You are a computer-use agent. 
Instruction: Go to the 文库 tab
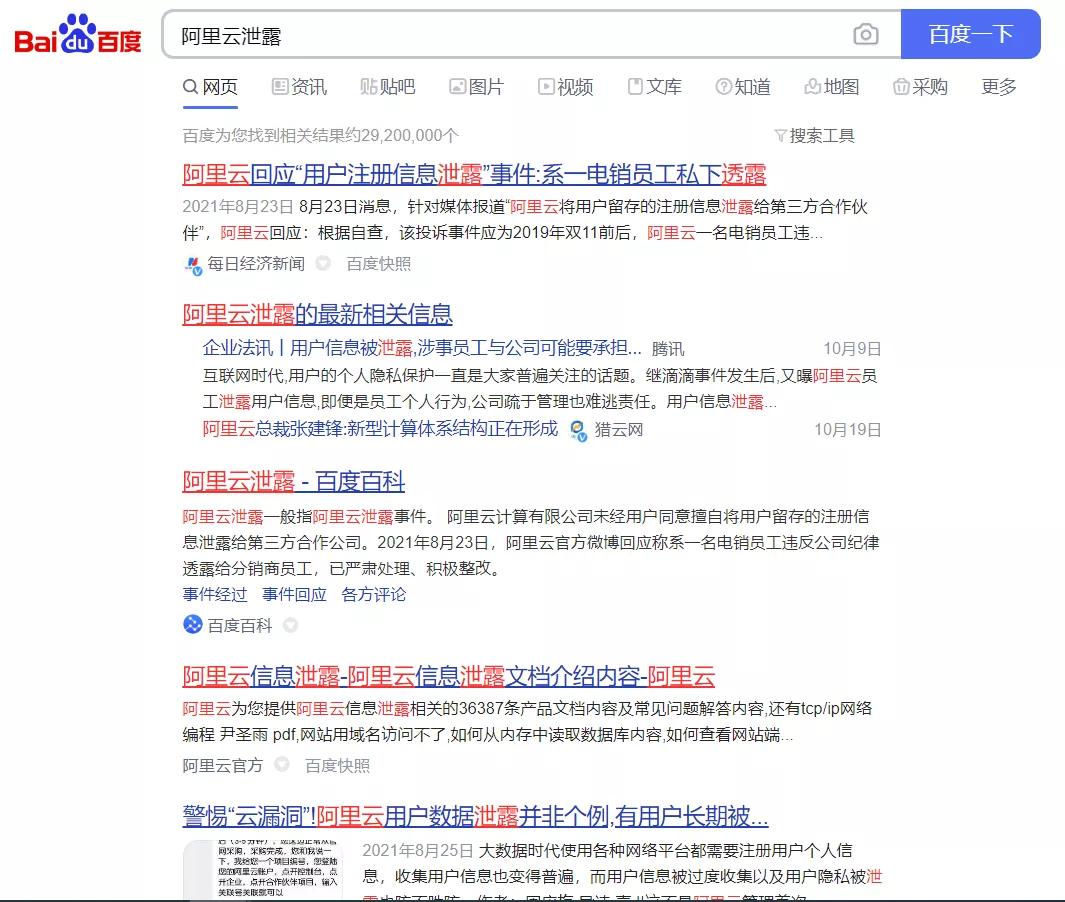[x=655, y=87]
